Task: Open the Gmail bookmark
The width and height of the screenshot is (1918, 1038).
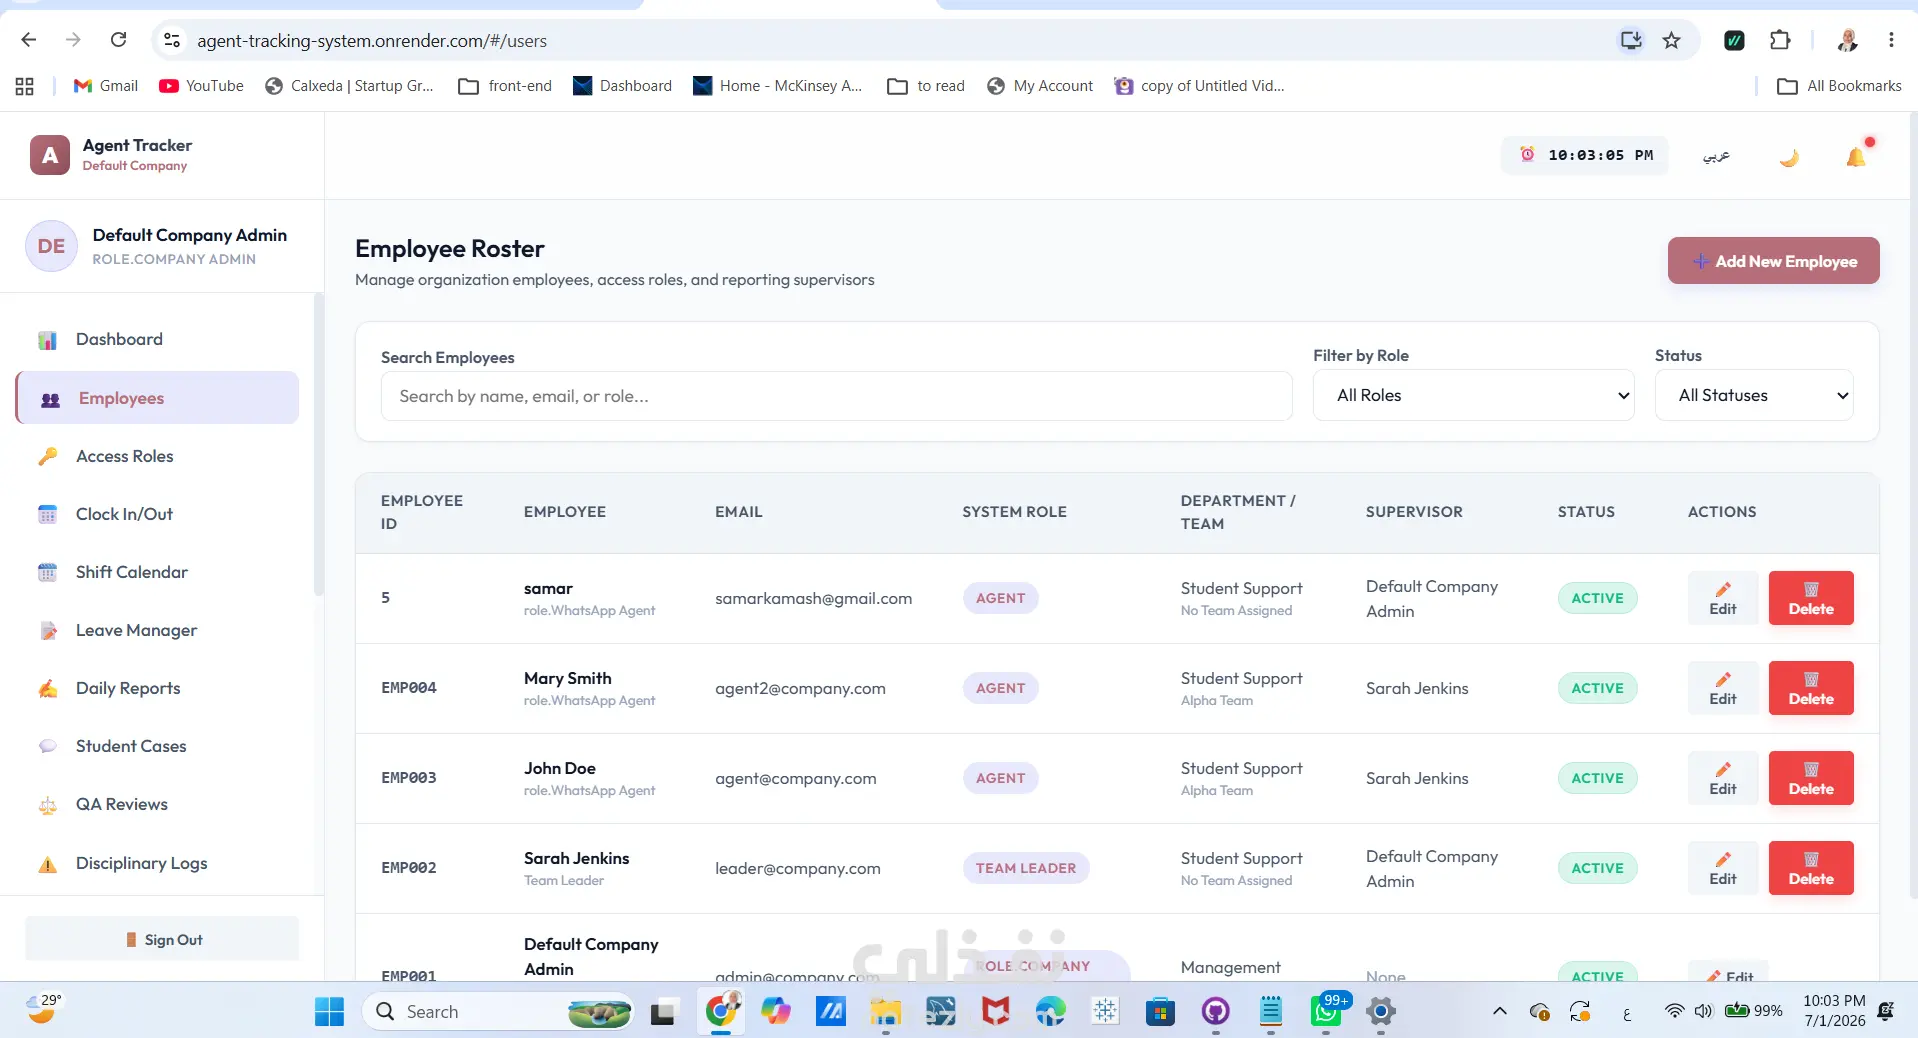Action: pos(106,86)
